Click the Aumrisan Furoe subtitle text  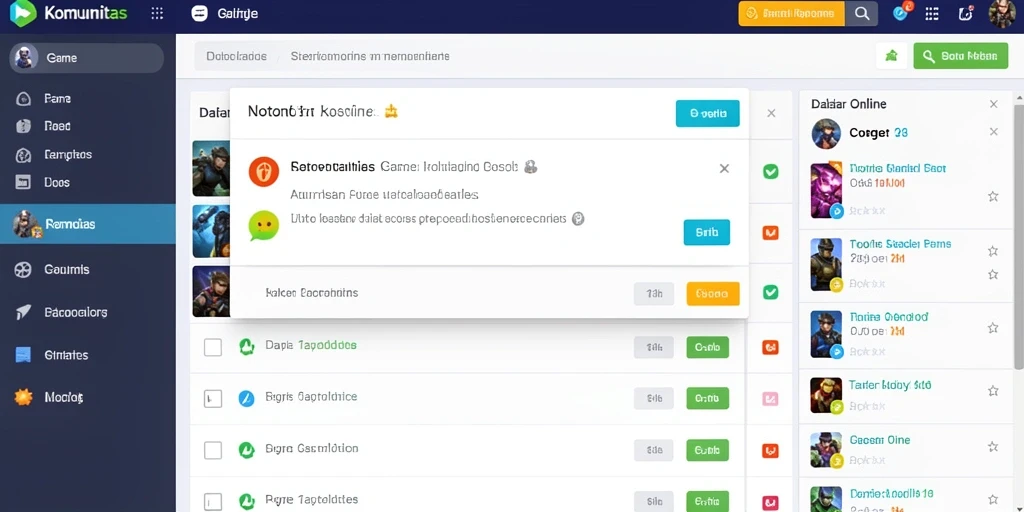pos(384,195)
